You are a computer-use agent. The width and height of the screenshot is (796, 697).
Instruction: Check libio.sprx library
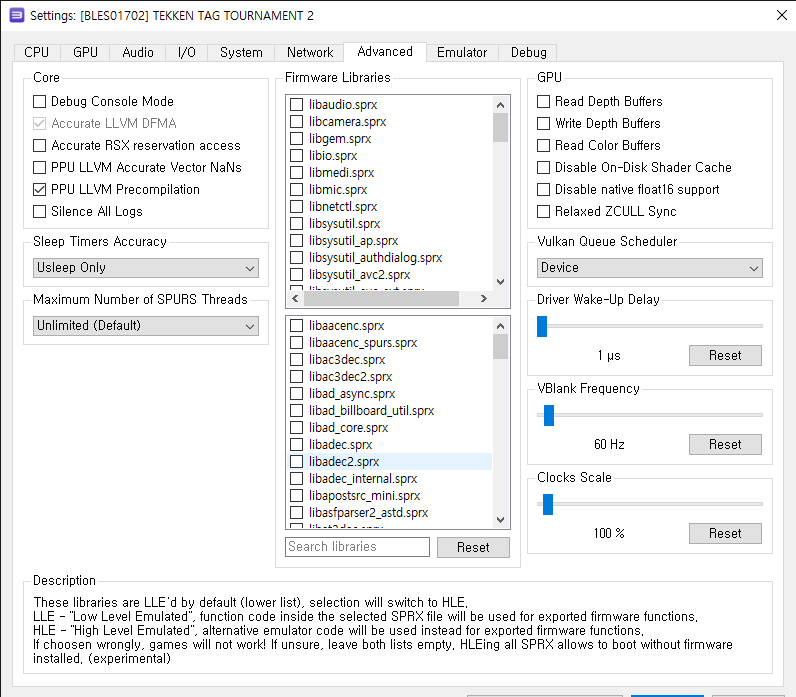(296, 156)
